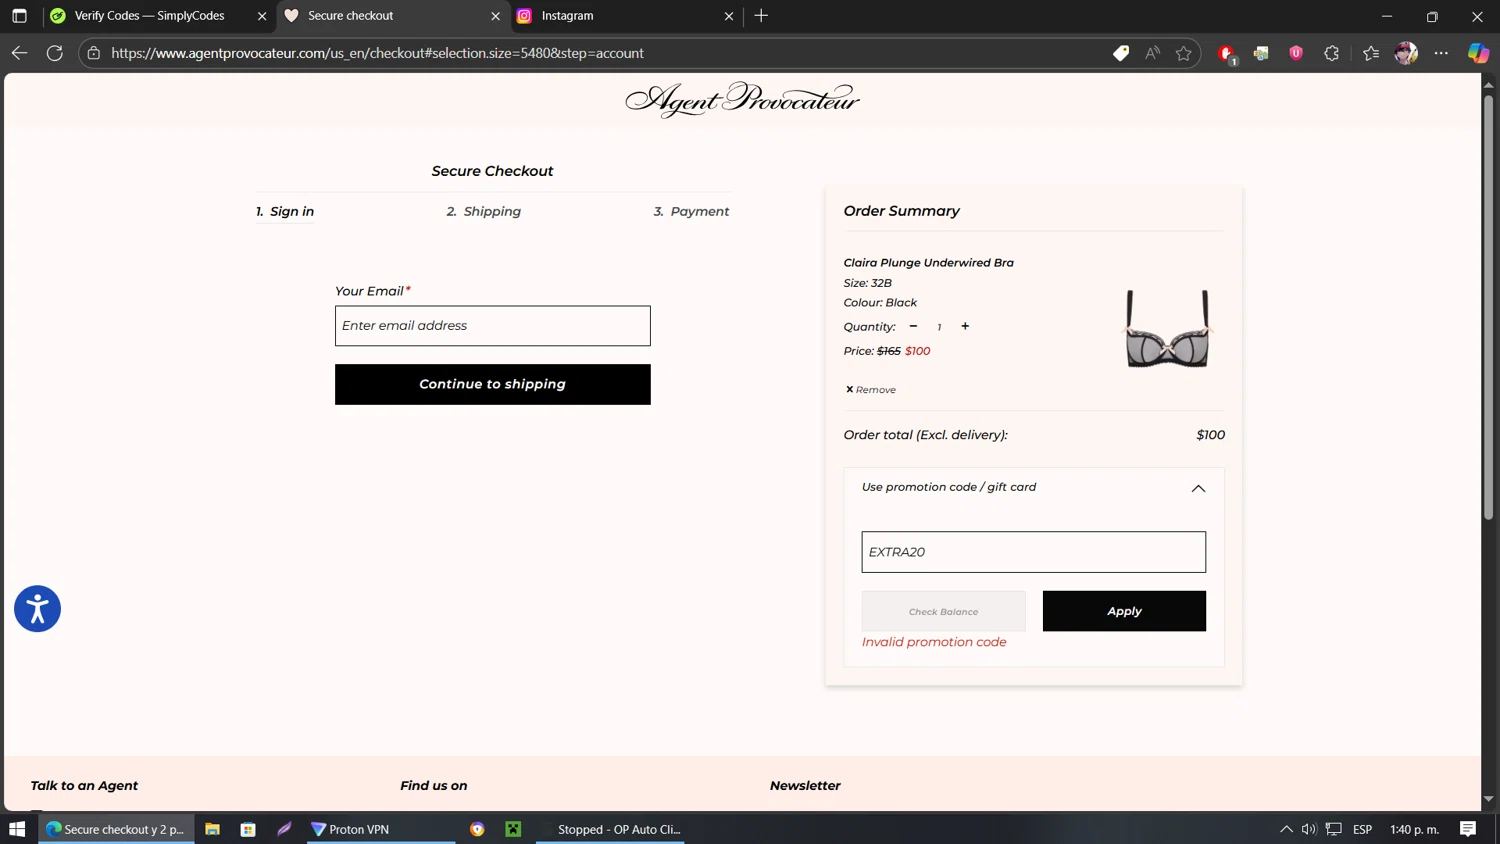This screenshot has width=1500, height=844.
Task: Focus the Your Email input field
Action: 493,326
